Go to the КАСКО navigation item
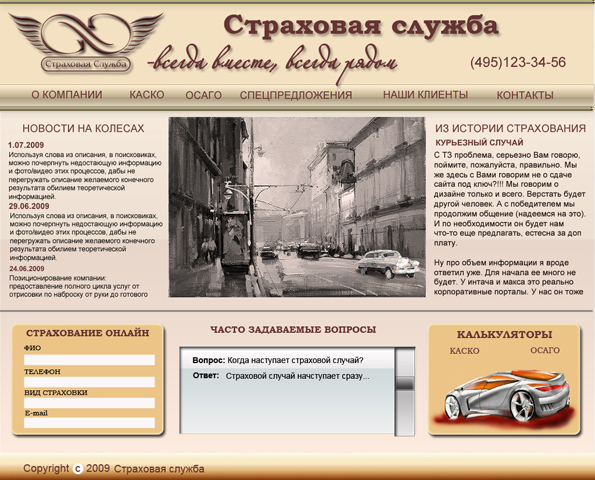Viewport: 595px width, 480px height. click(147, 94)
